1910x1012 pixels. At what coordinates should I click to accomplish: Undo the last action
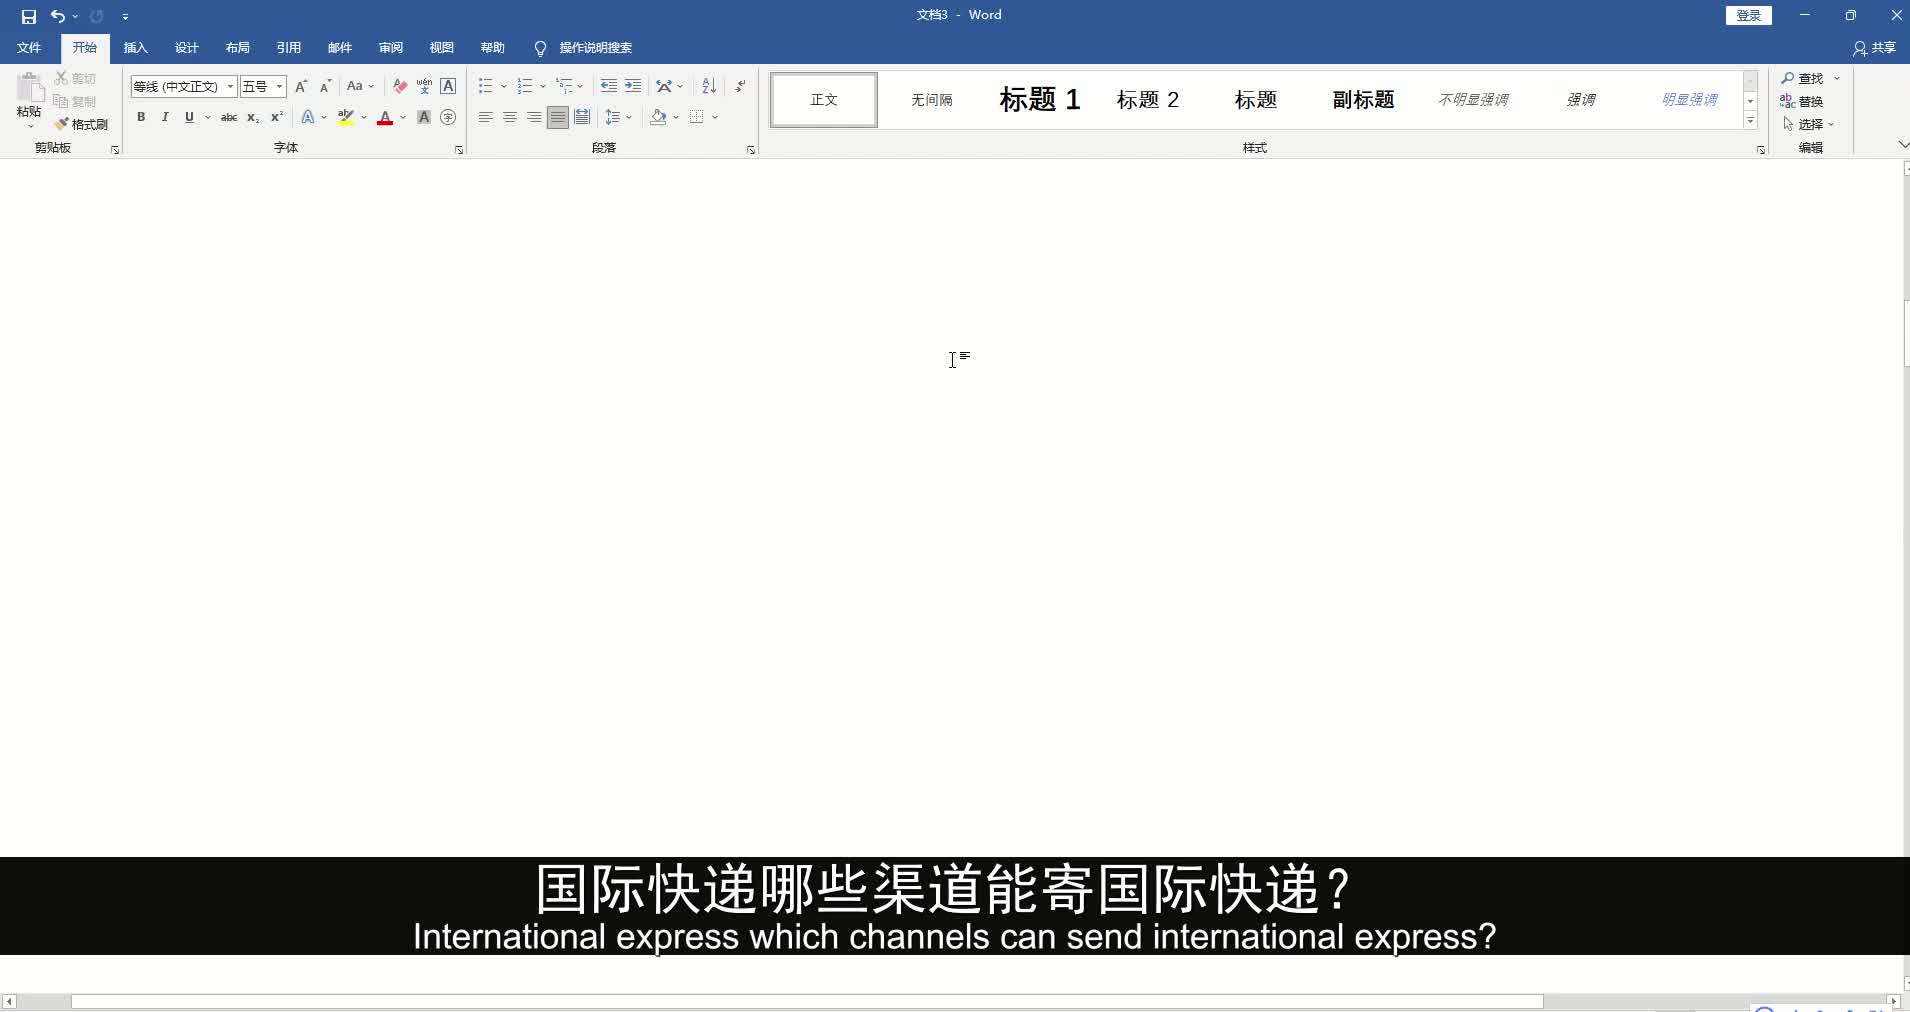pyautogui.click(x=58, y=16)
